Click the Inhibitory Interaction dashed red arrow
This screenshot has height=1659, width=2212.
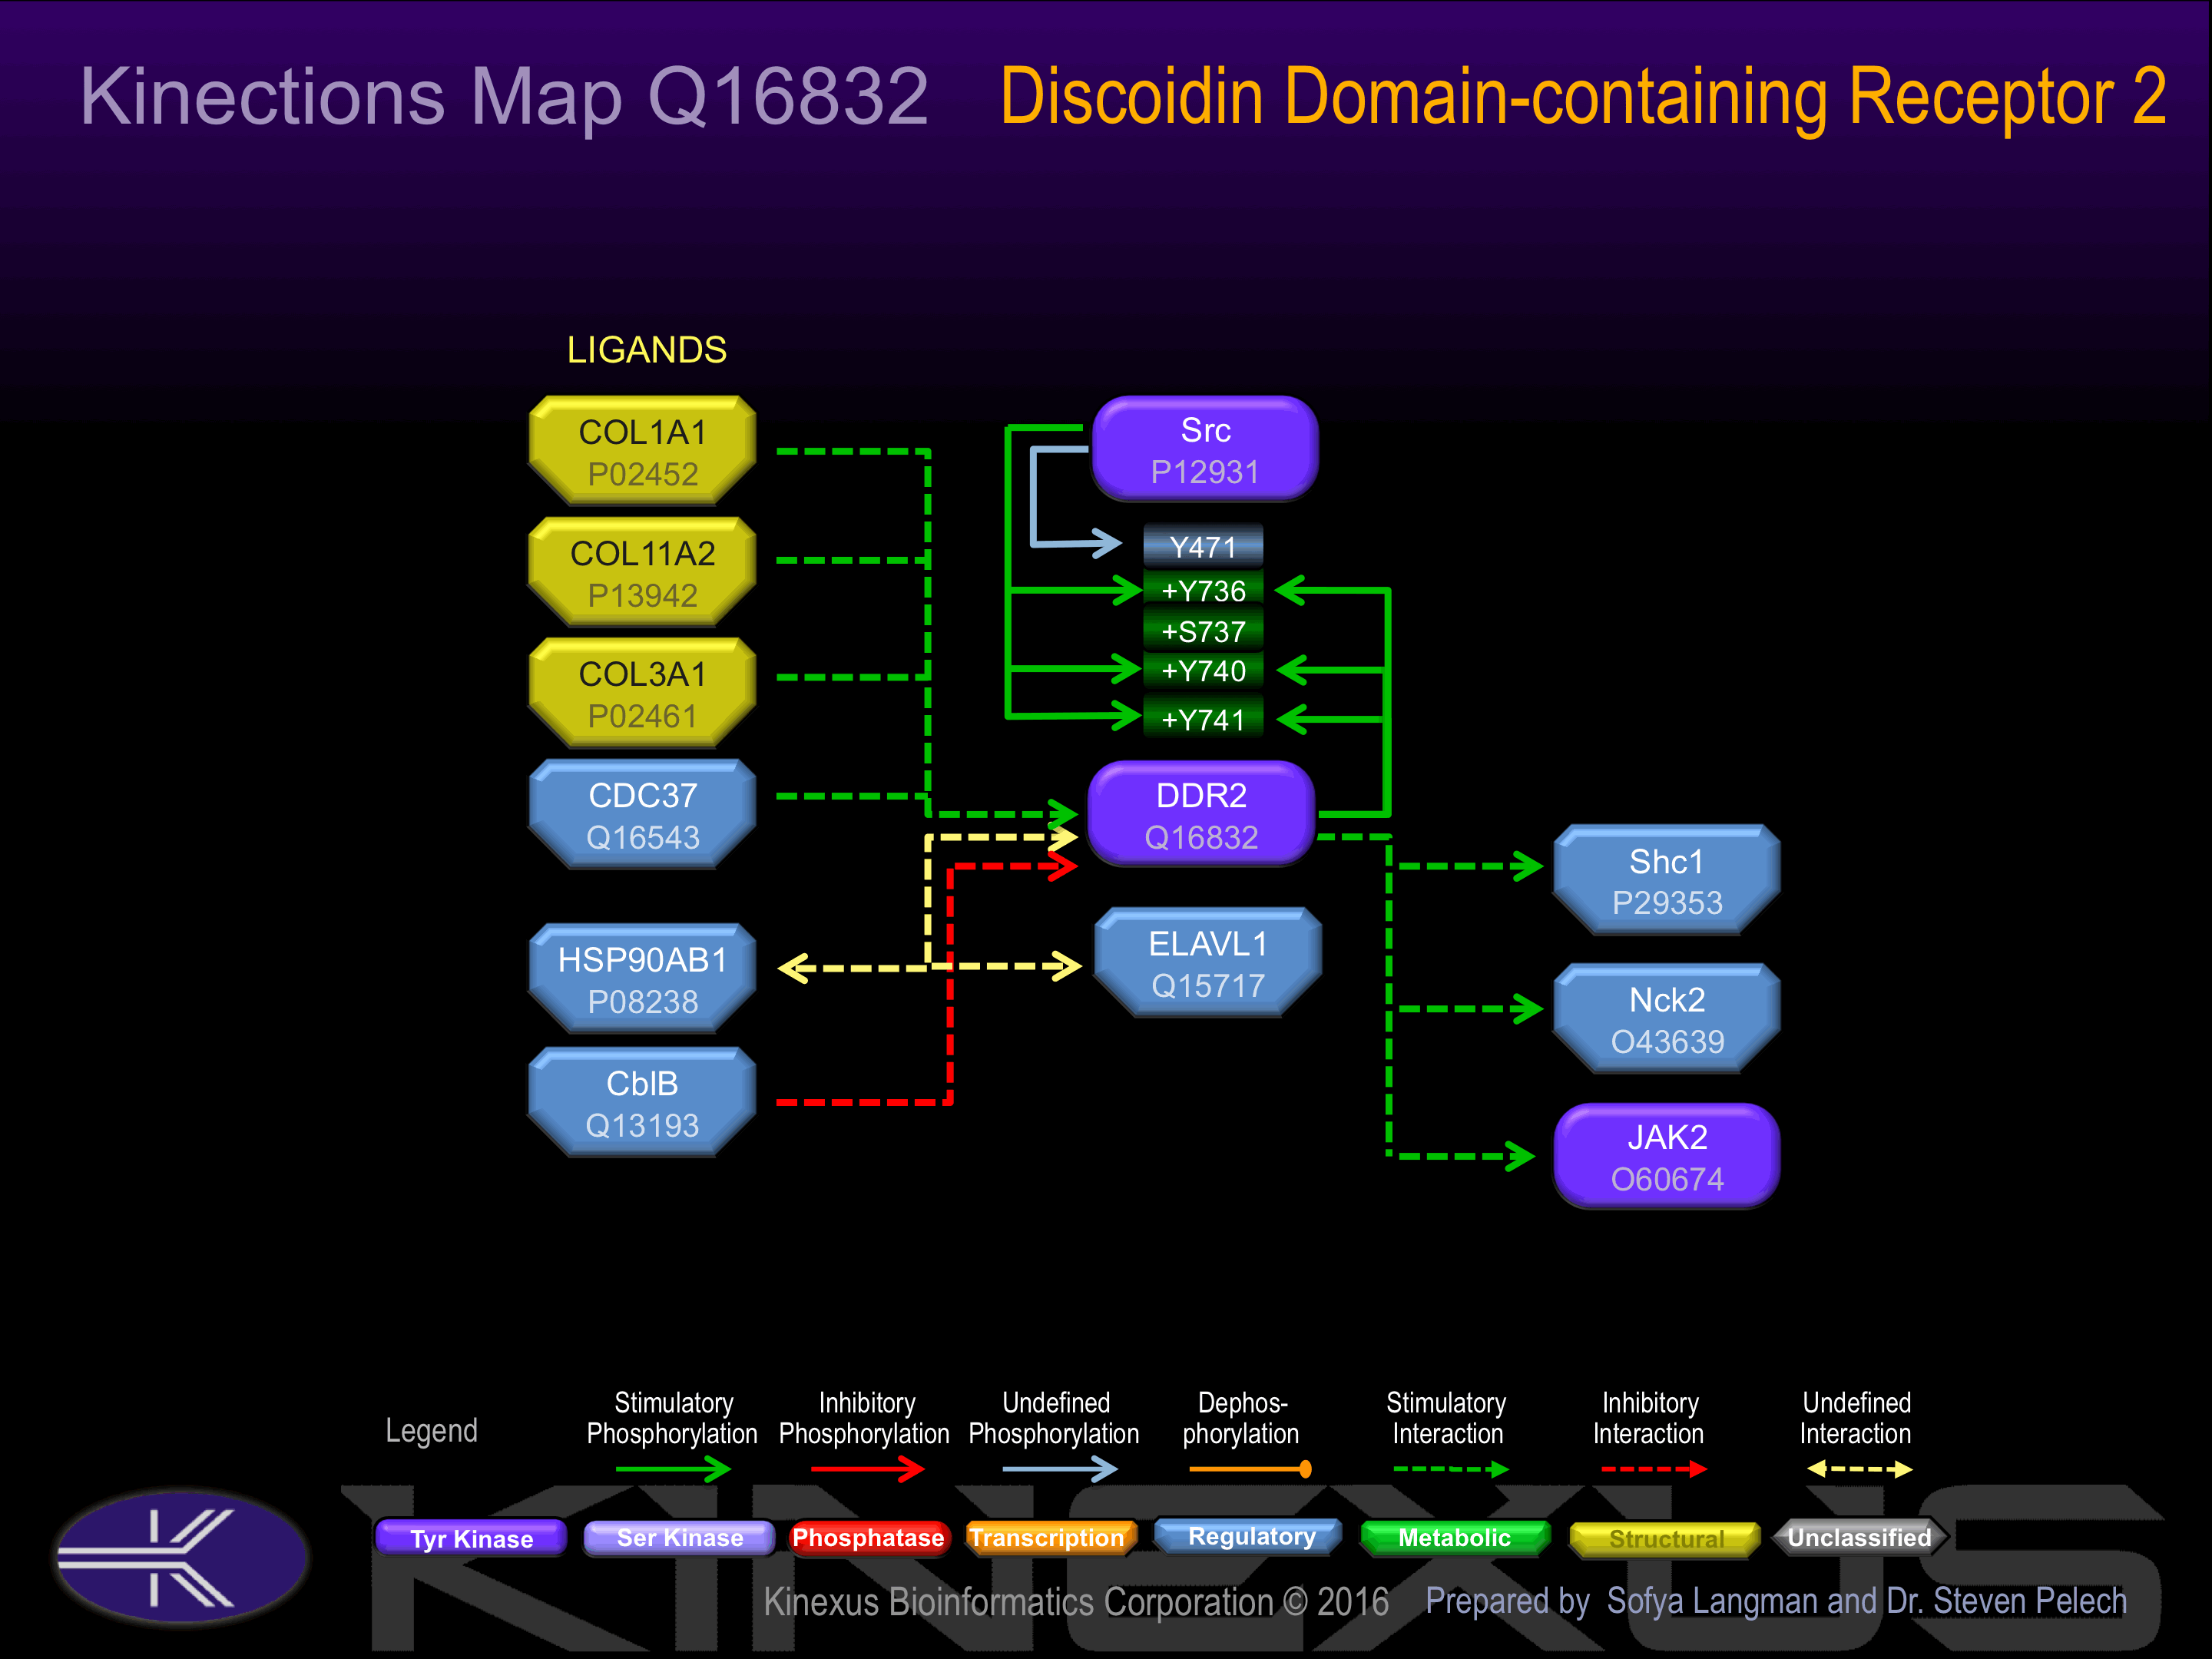coord(1654,1469)
